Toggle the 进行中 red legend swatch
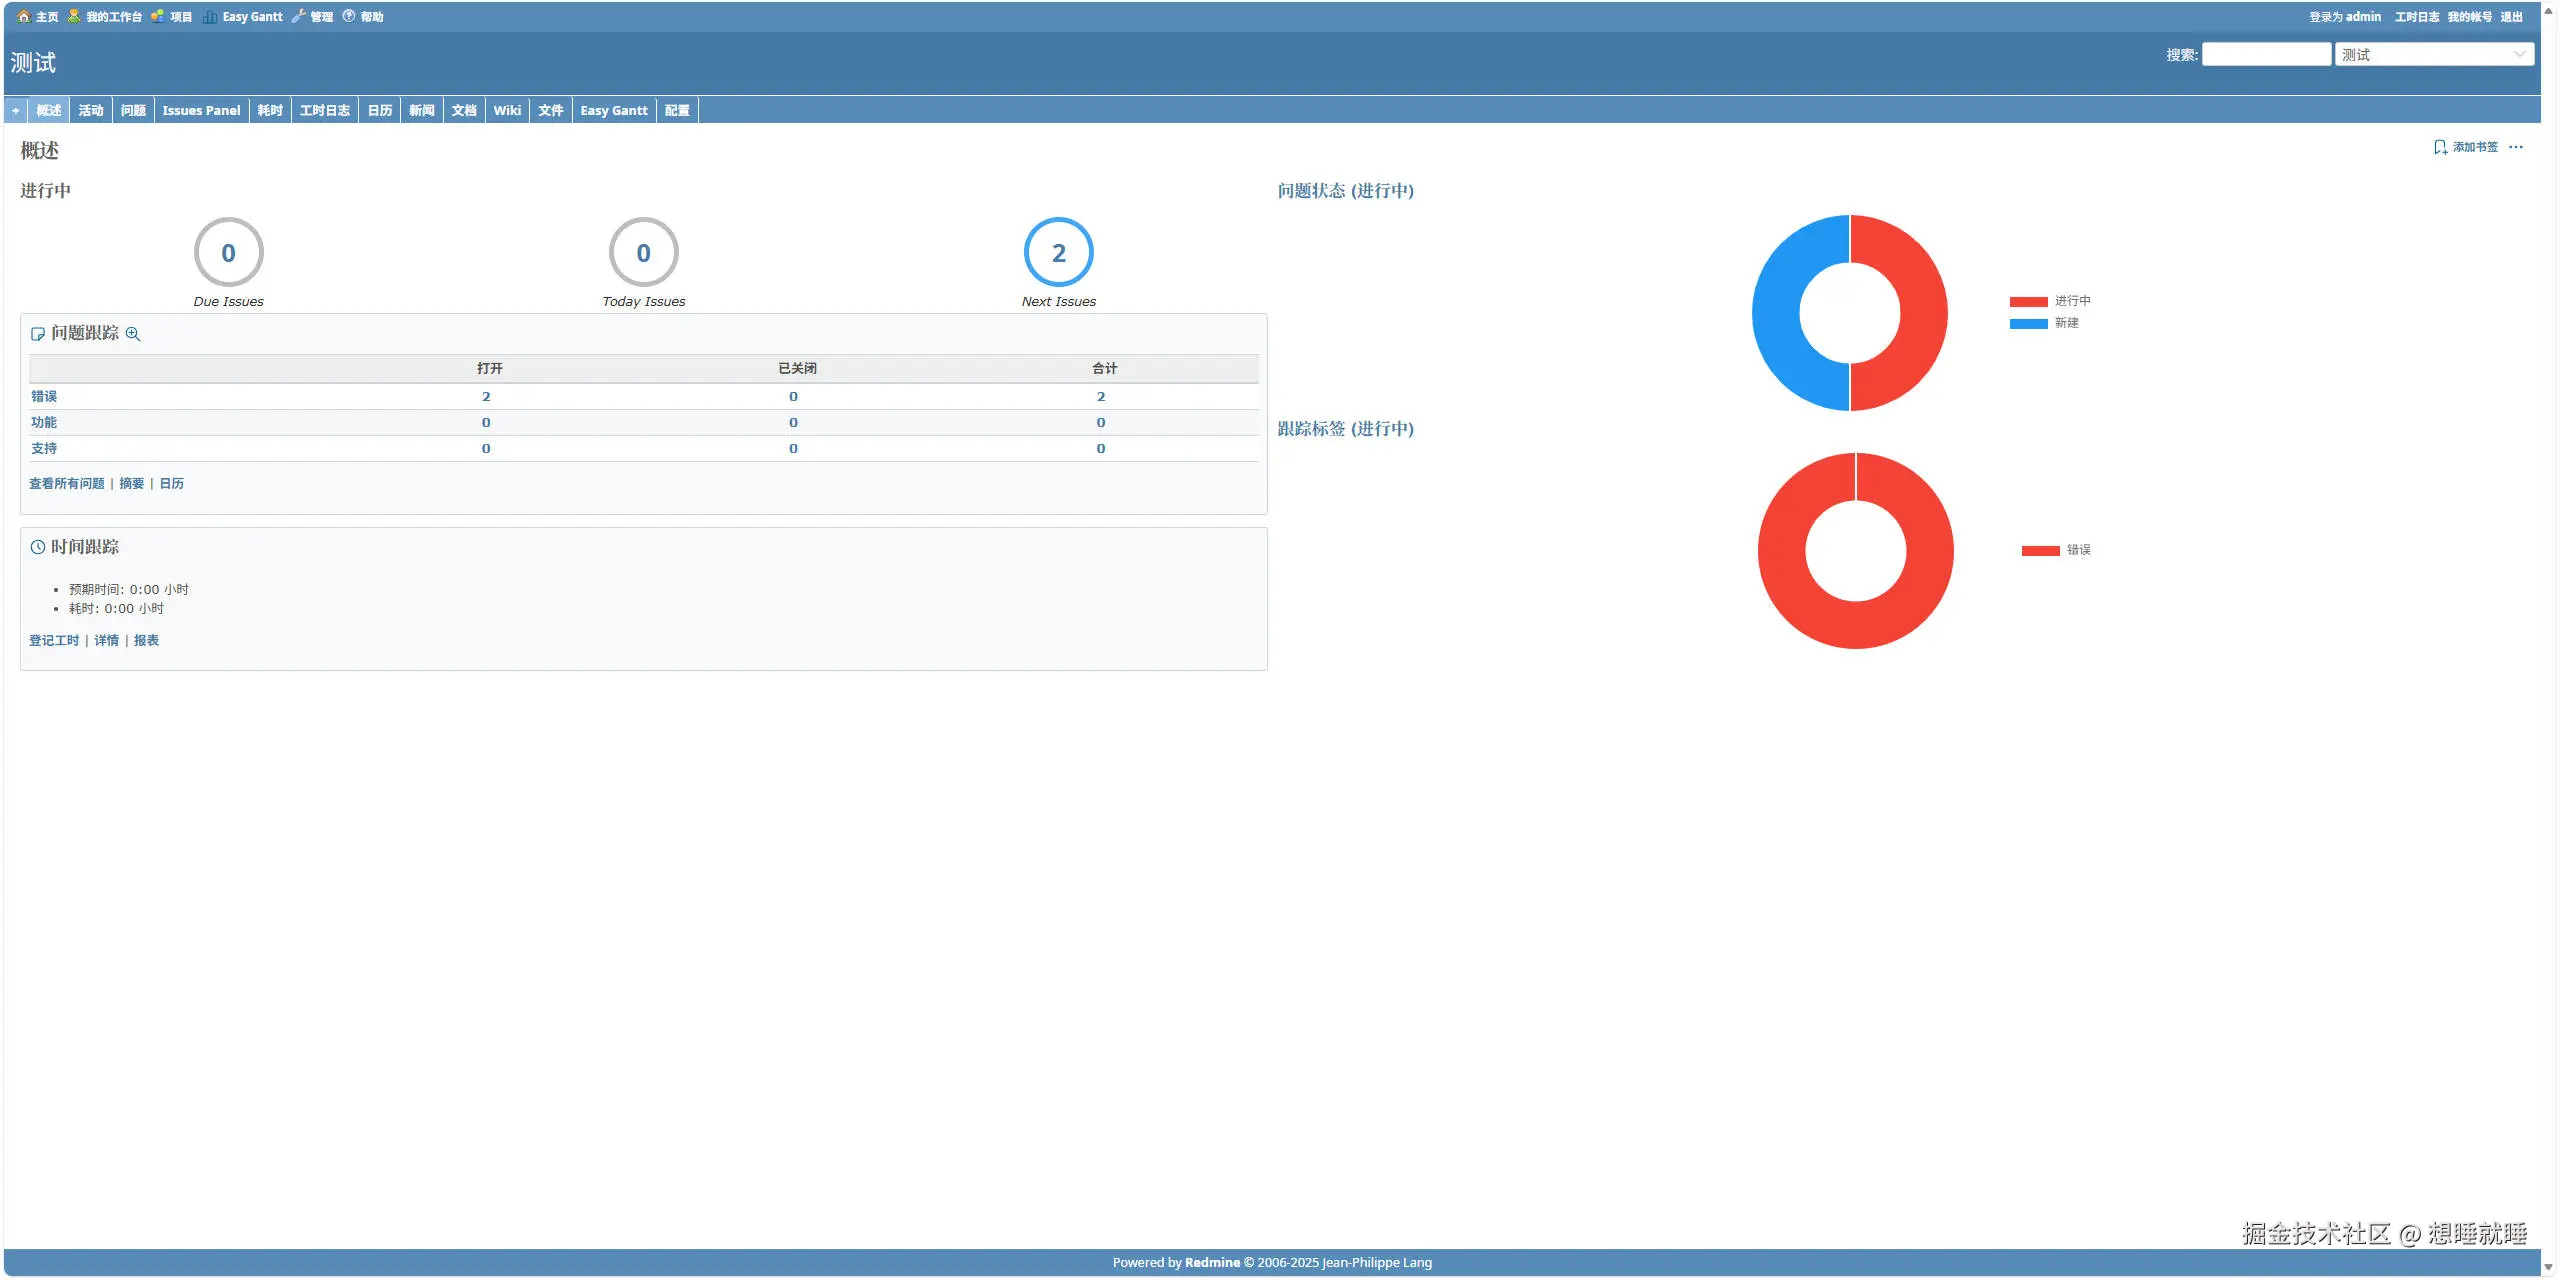This screenshot has height=1280, width=2560. point(2028,301)
